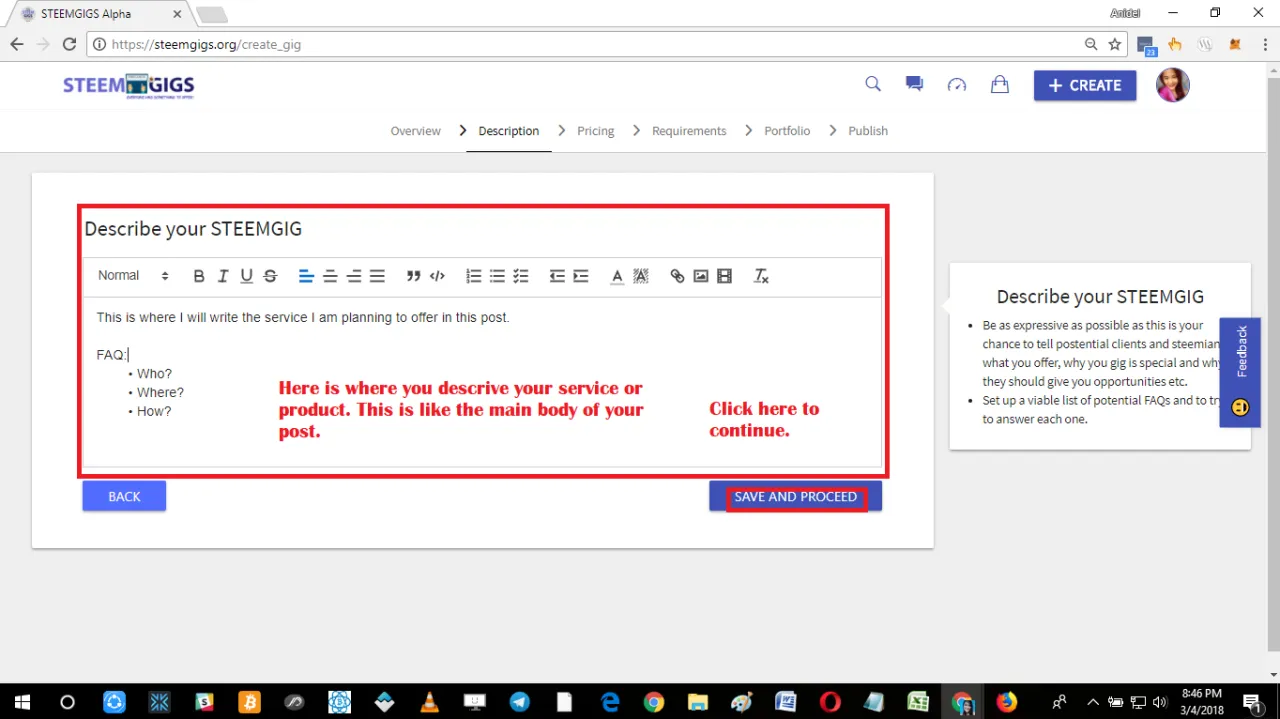Open Cortana from taskbar
The height and width of the screenshot is (719, 1280).
(x=67, y=701)
